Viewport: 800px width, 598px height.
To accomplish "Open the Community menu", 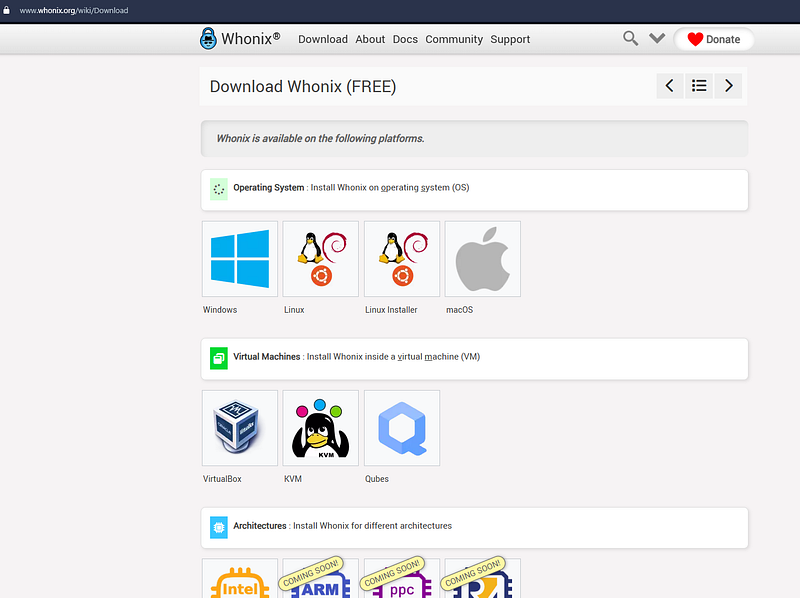I will (x=454, y=39).
